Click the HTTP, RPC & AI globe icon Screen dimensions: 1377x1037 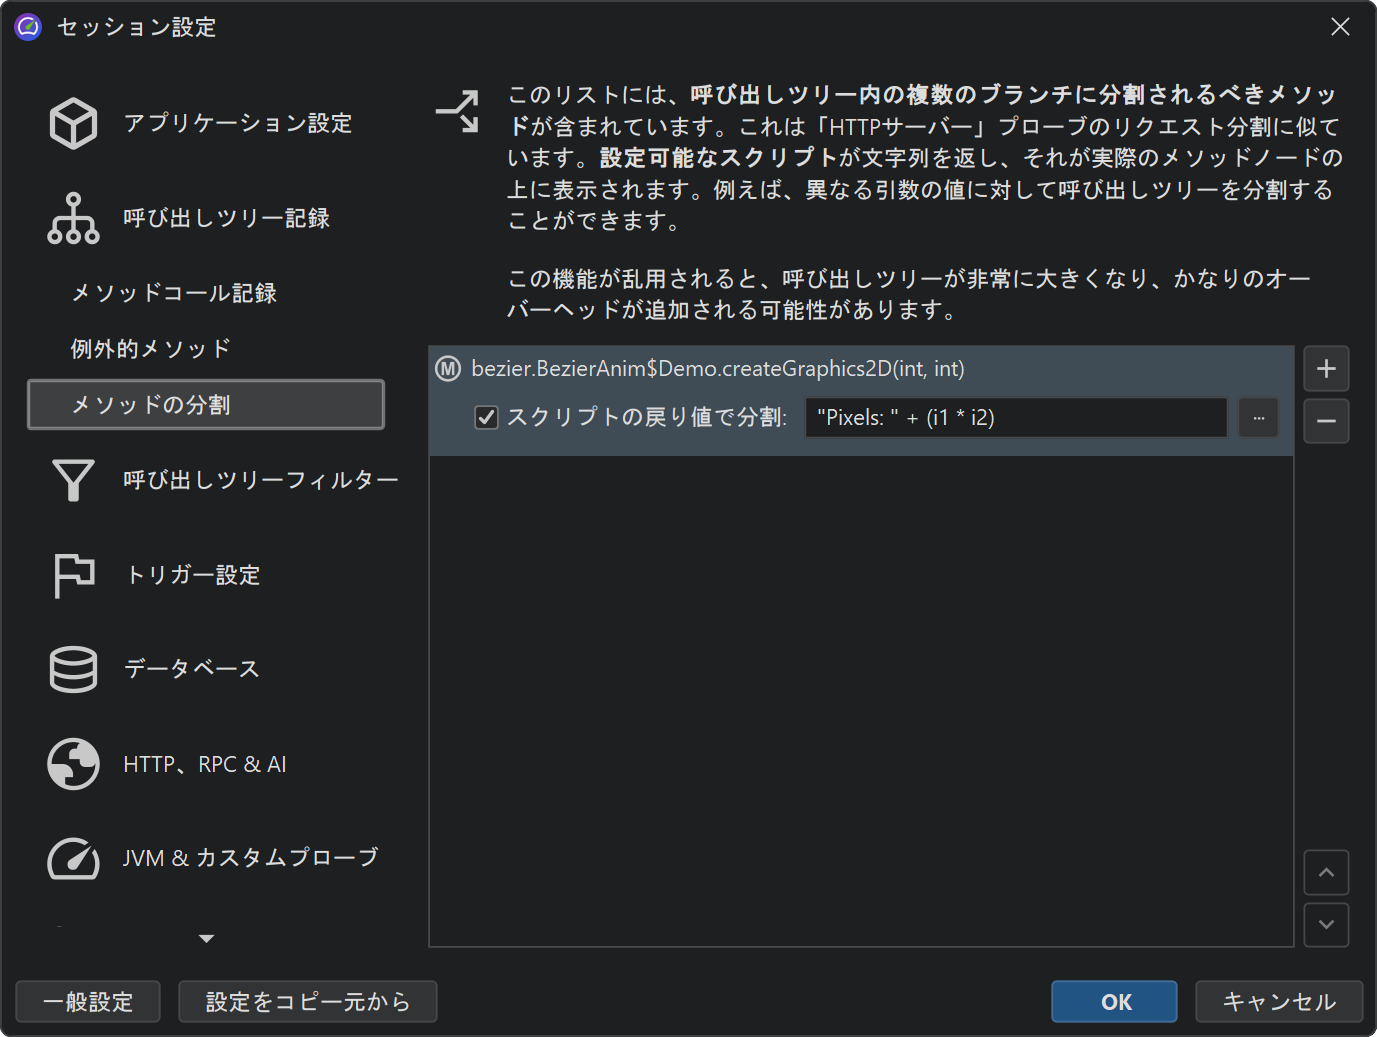(73, 764)
